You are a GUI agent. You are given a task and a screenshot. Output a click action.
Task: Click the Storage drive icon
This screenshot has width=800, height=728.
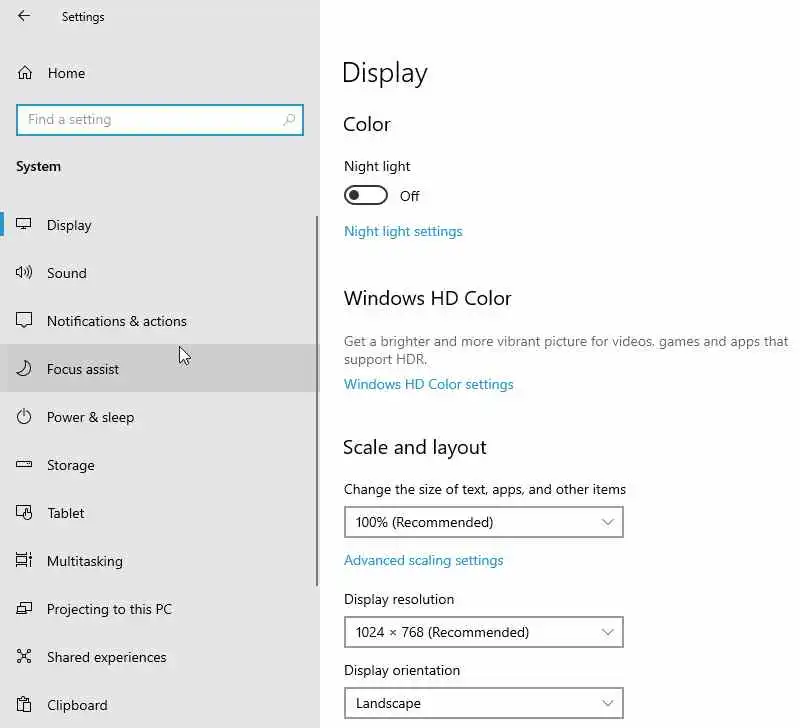[23, 464]
